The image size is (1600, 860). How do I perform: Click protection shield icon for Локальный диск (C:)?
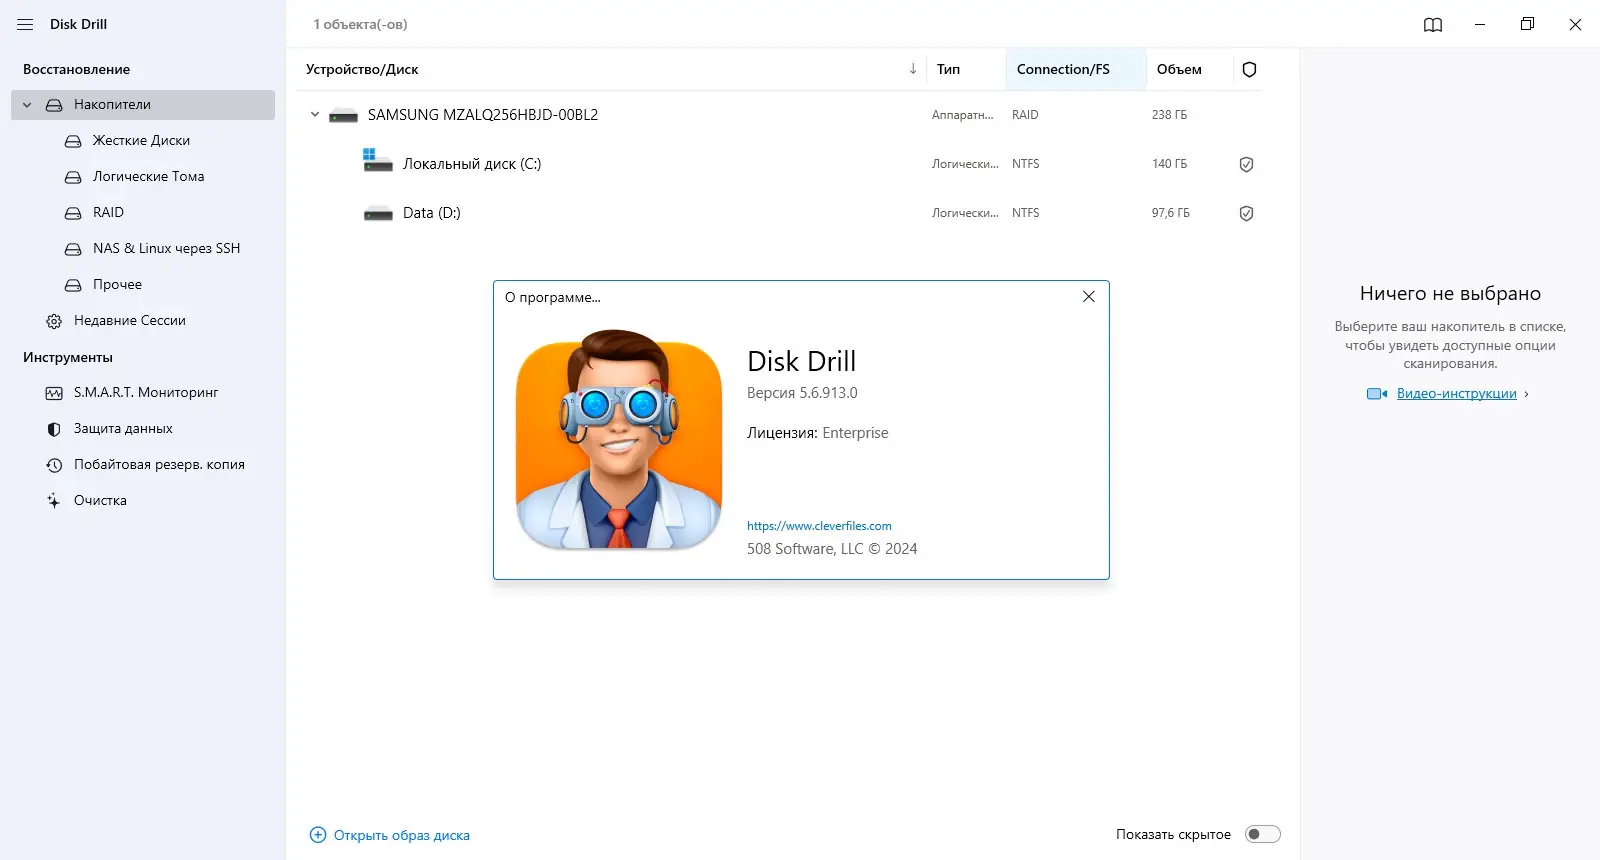[1246, 164]
